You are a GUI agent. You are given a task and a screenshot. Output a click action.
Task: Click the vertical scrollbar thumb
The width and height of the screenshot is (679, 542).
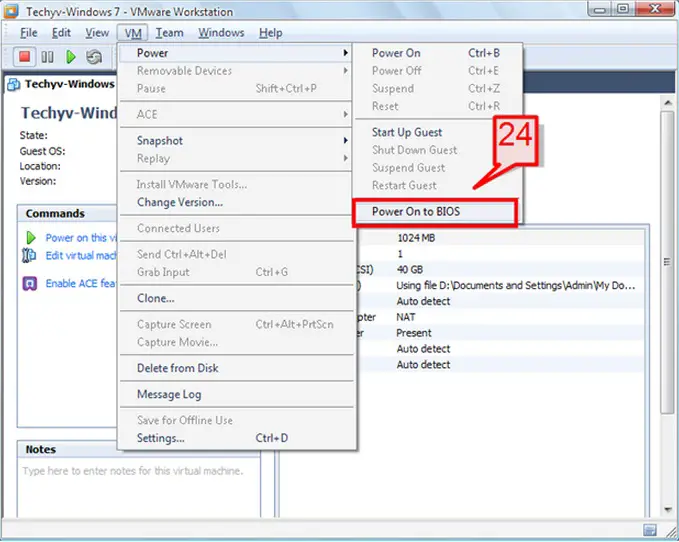click(x=667, y=262)
